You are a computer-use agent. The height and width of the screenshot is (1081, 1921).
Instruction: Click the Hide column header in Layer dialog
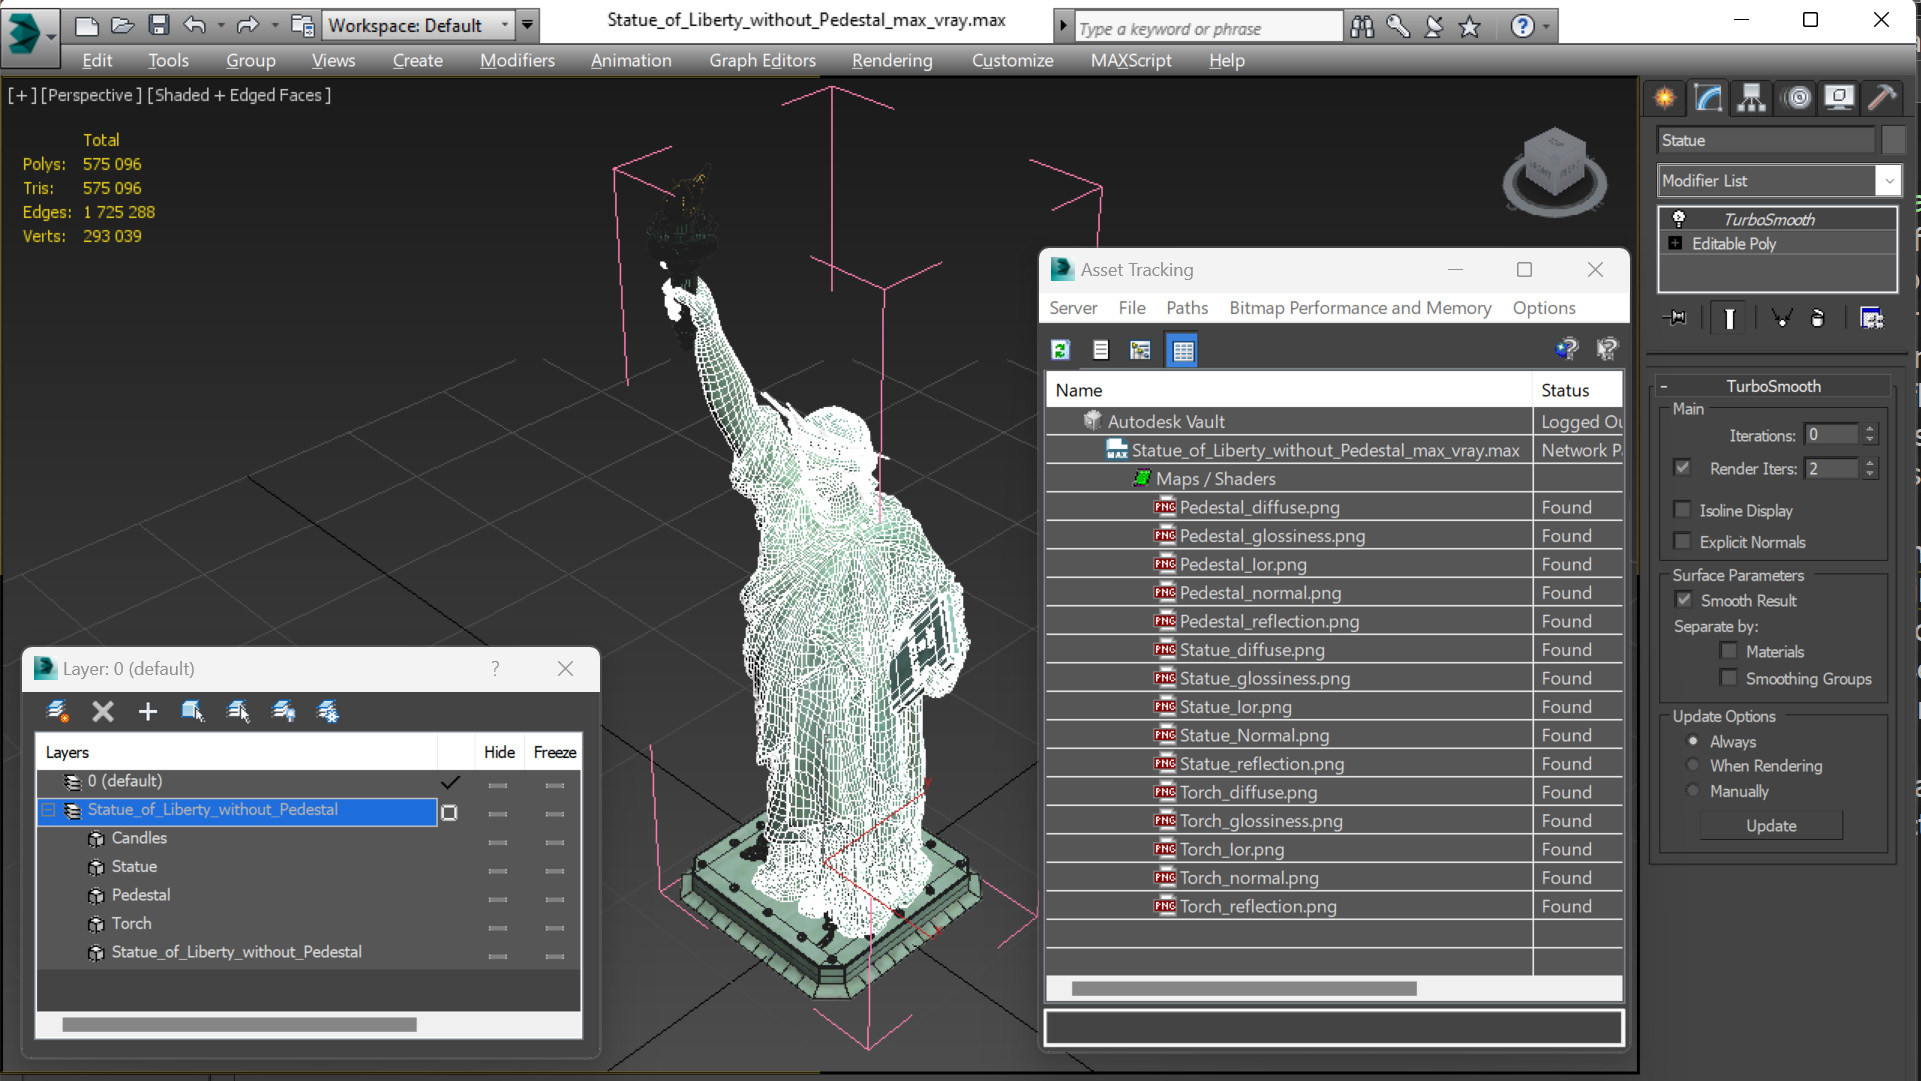(499, 752)
